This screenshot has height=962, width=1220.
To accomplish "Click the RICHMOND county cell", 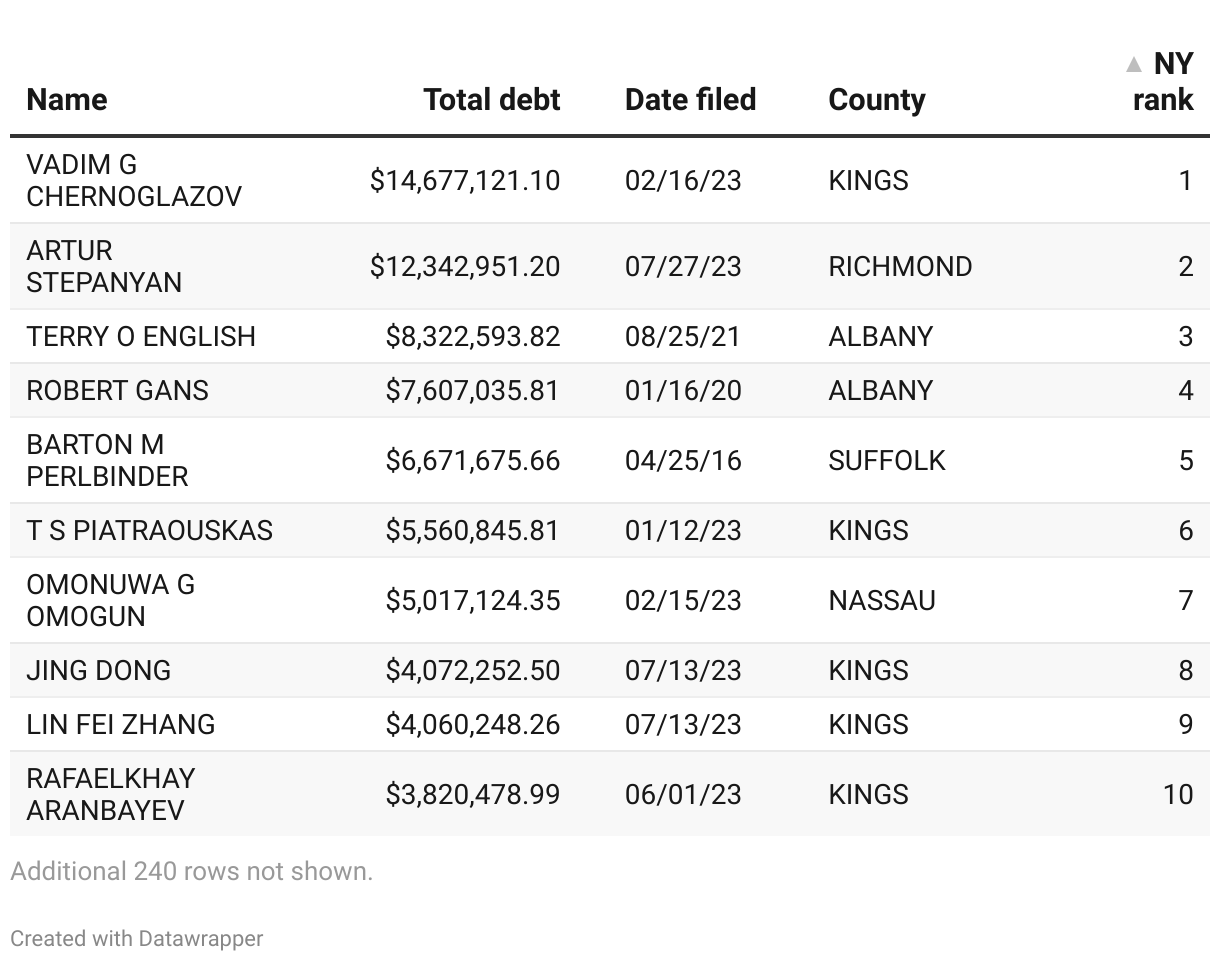I will tap(900, 267).
